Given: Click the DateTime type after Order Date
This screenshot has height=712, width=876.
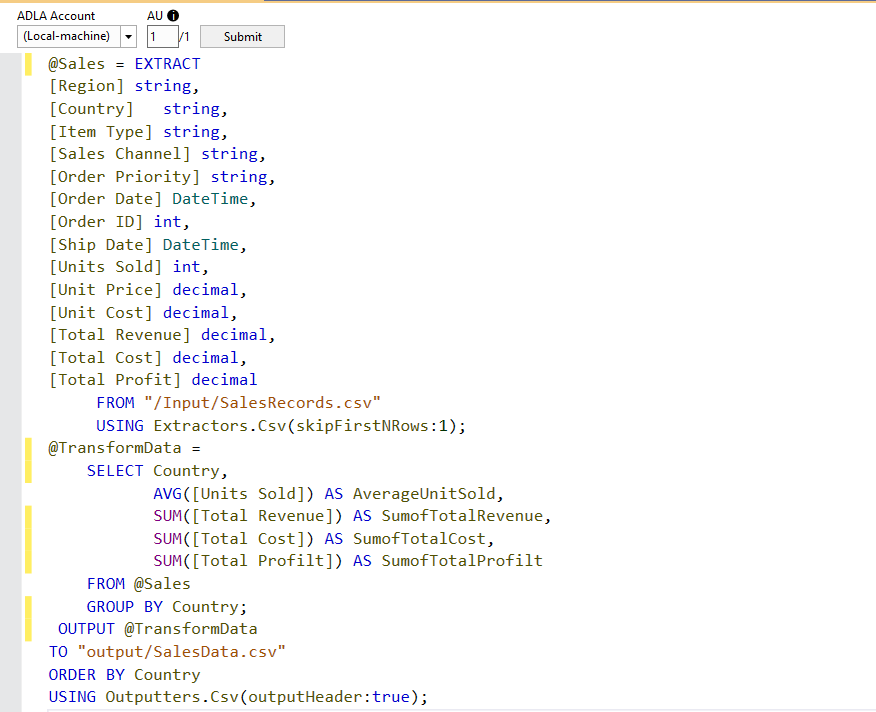Looking at the screenshot, I should 210,200.
